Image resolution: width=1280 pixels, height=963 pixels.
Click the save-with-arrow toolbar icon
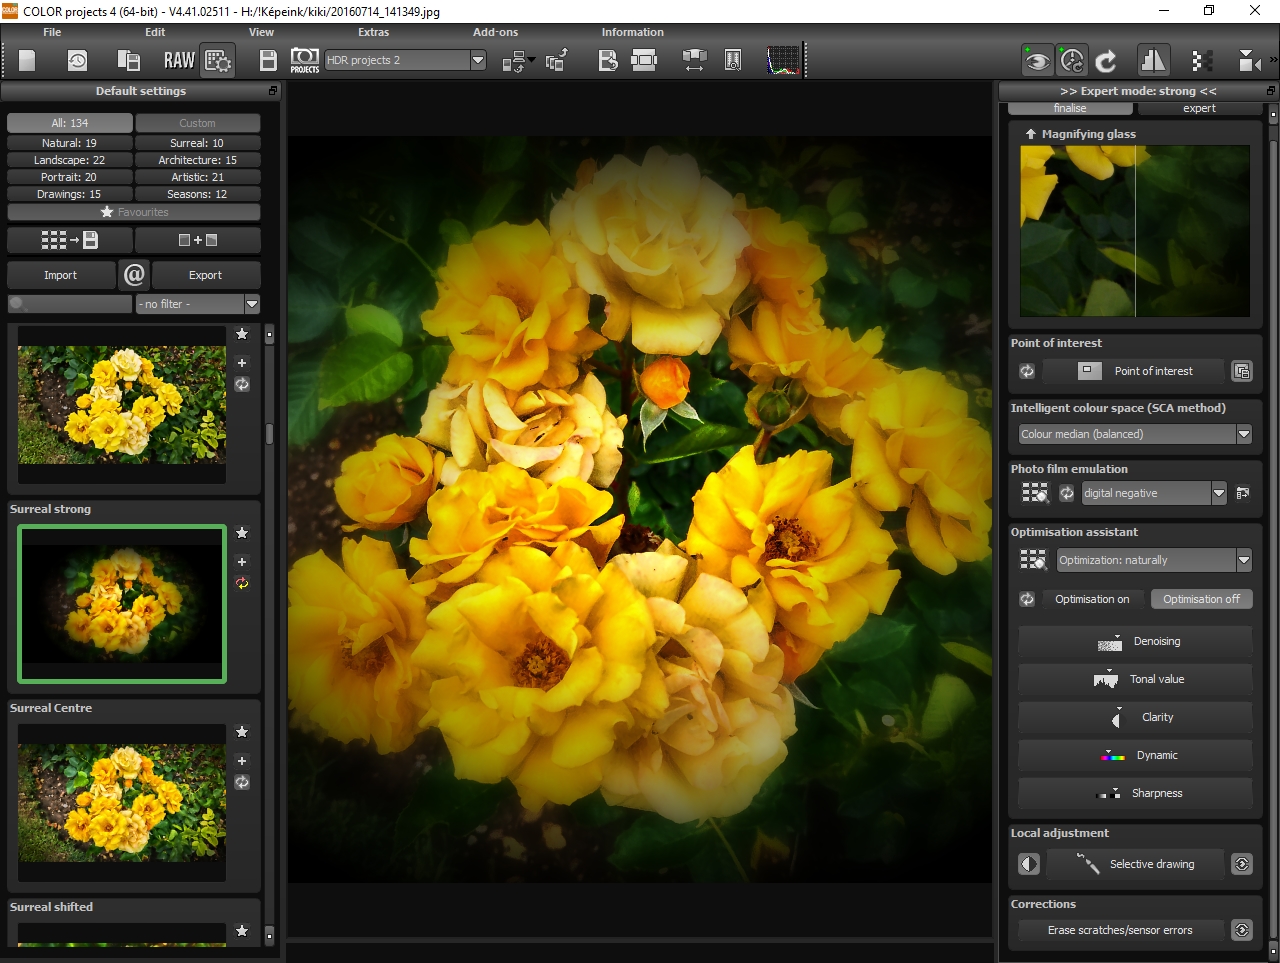coord(608,60)
